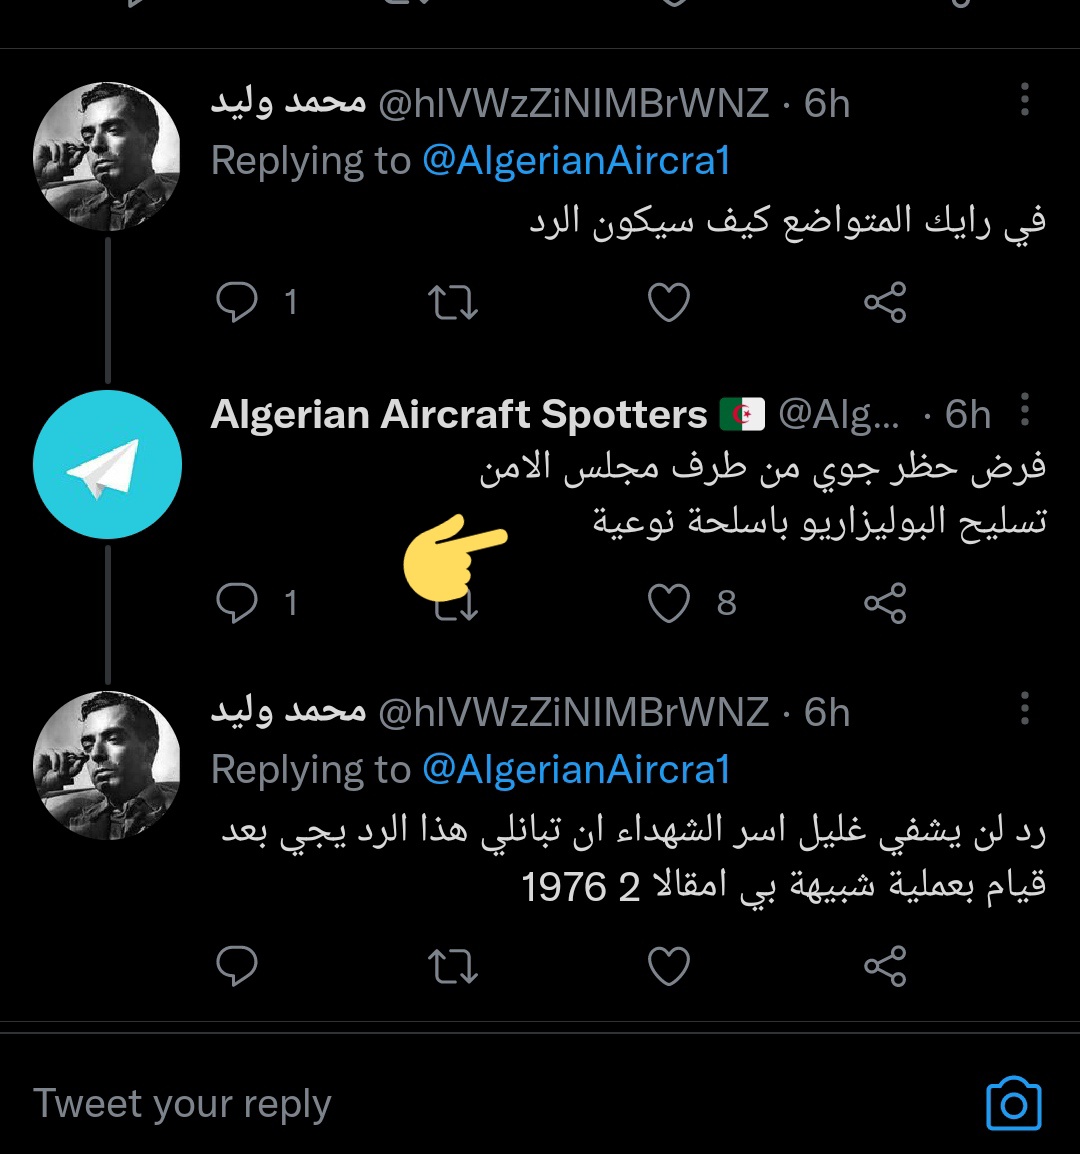1080x1154 pixels.
Task: Share the Algerian Aircraft Spotters tweet
Action: 885,603
